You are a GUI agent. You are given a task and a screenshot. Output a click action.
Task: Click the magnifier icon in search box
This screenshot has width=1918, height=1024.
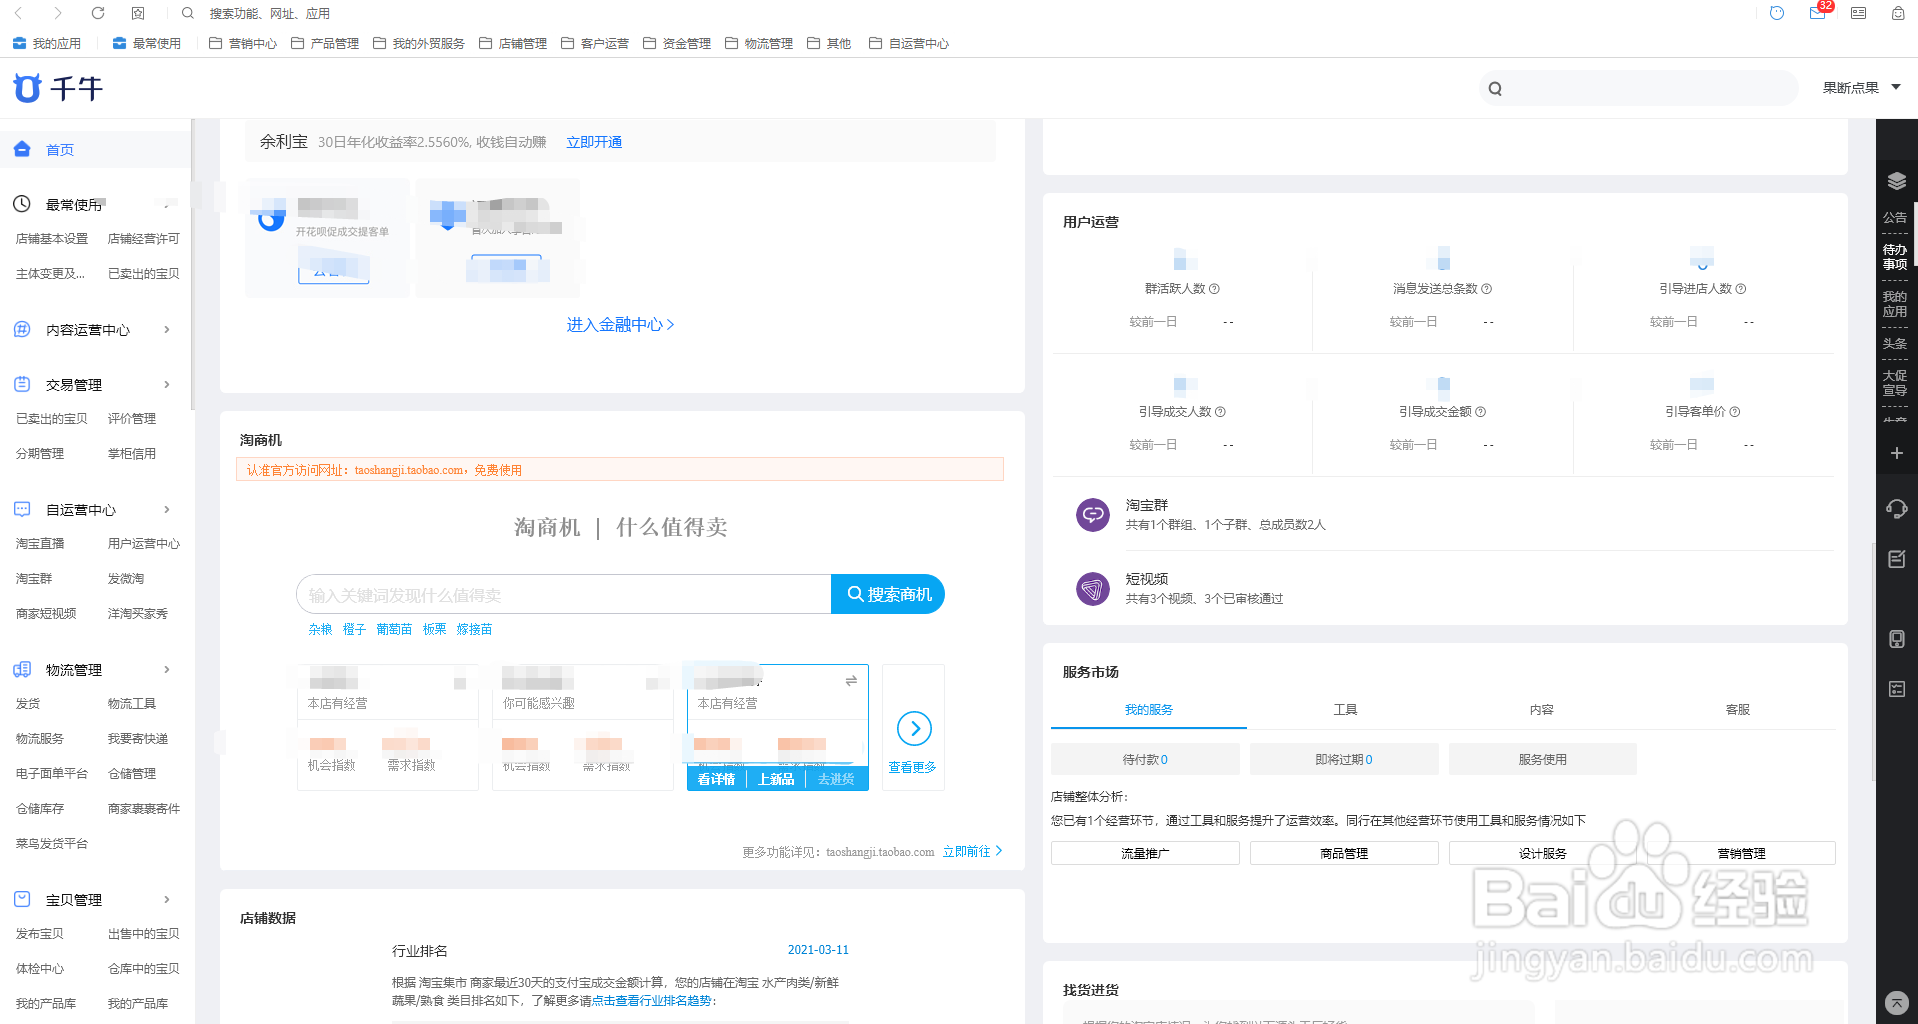[1495, 88]
